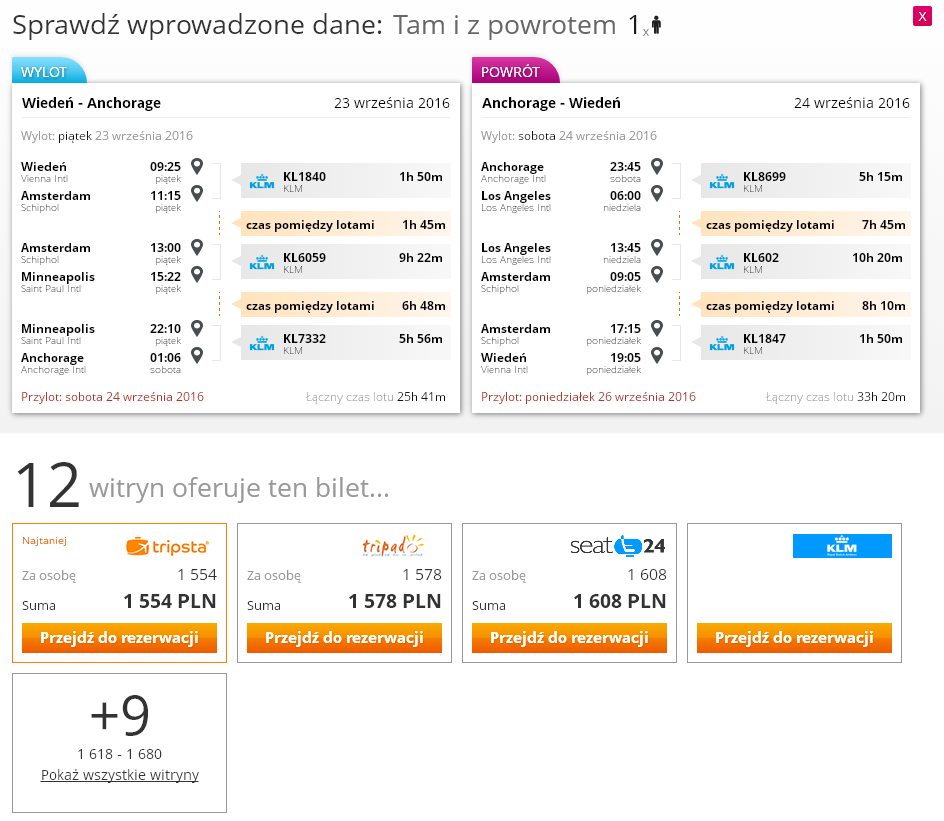Go to reservation on KLM offer
The image size is (944, 821).
(x=794, y=638)
